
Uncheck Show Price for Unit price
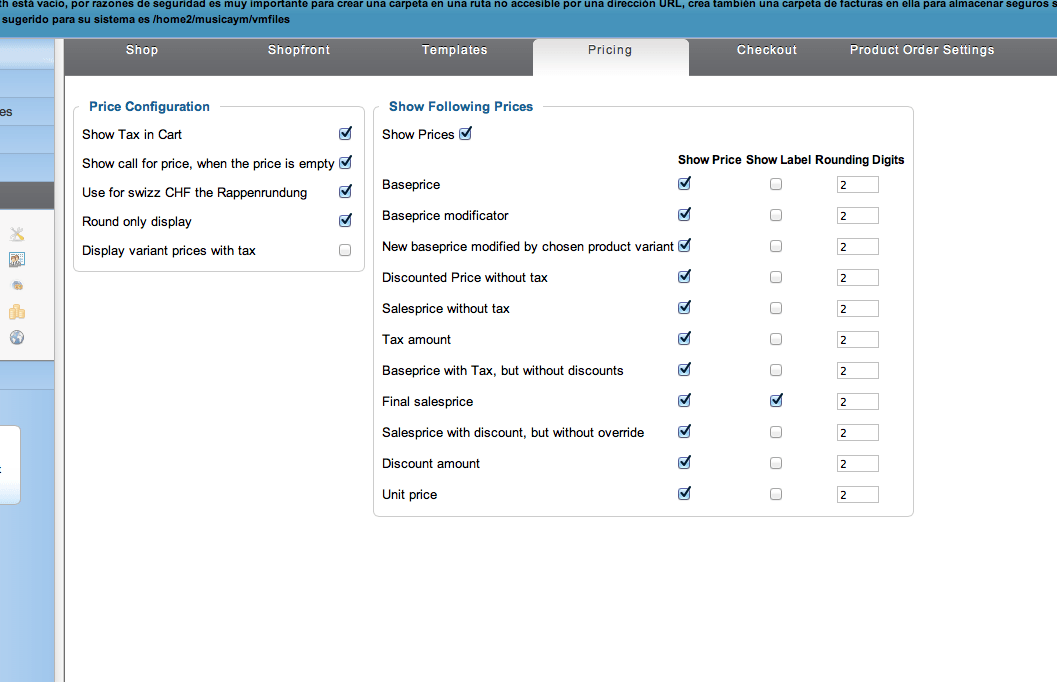coord(684,493)
